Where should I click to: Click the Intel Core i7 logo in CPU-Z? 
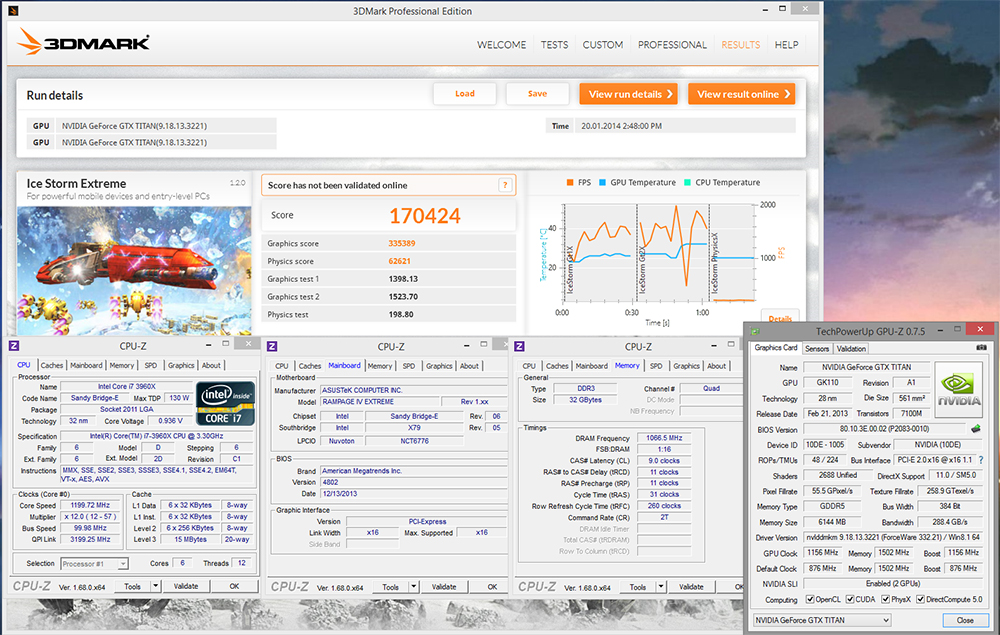point(225,404)
